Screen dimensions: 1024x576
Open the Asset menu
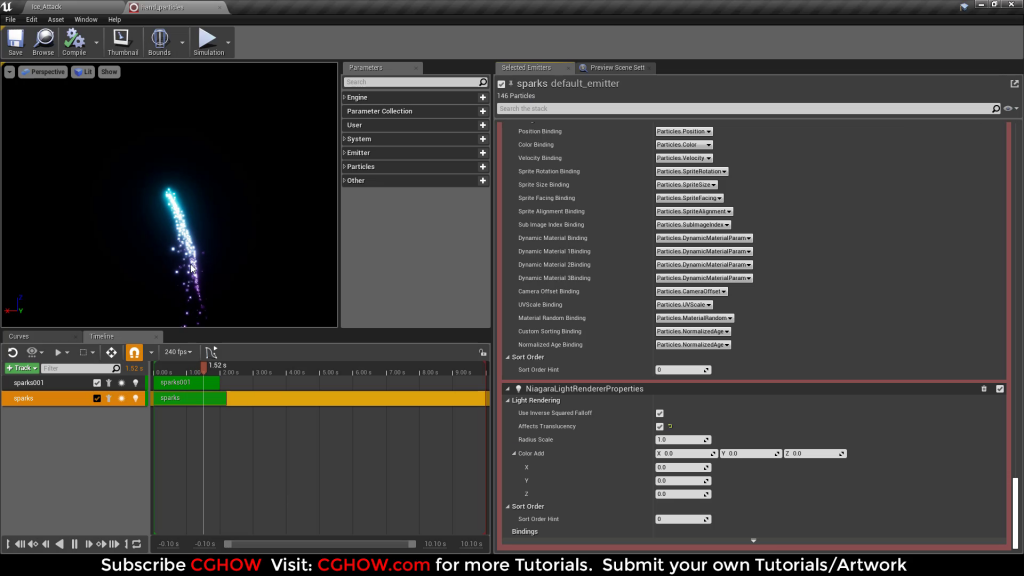(56, 20)
